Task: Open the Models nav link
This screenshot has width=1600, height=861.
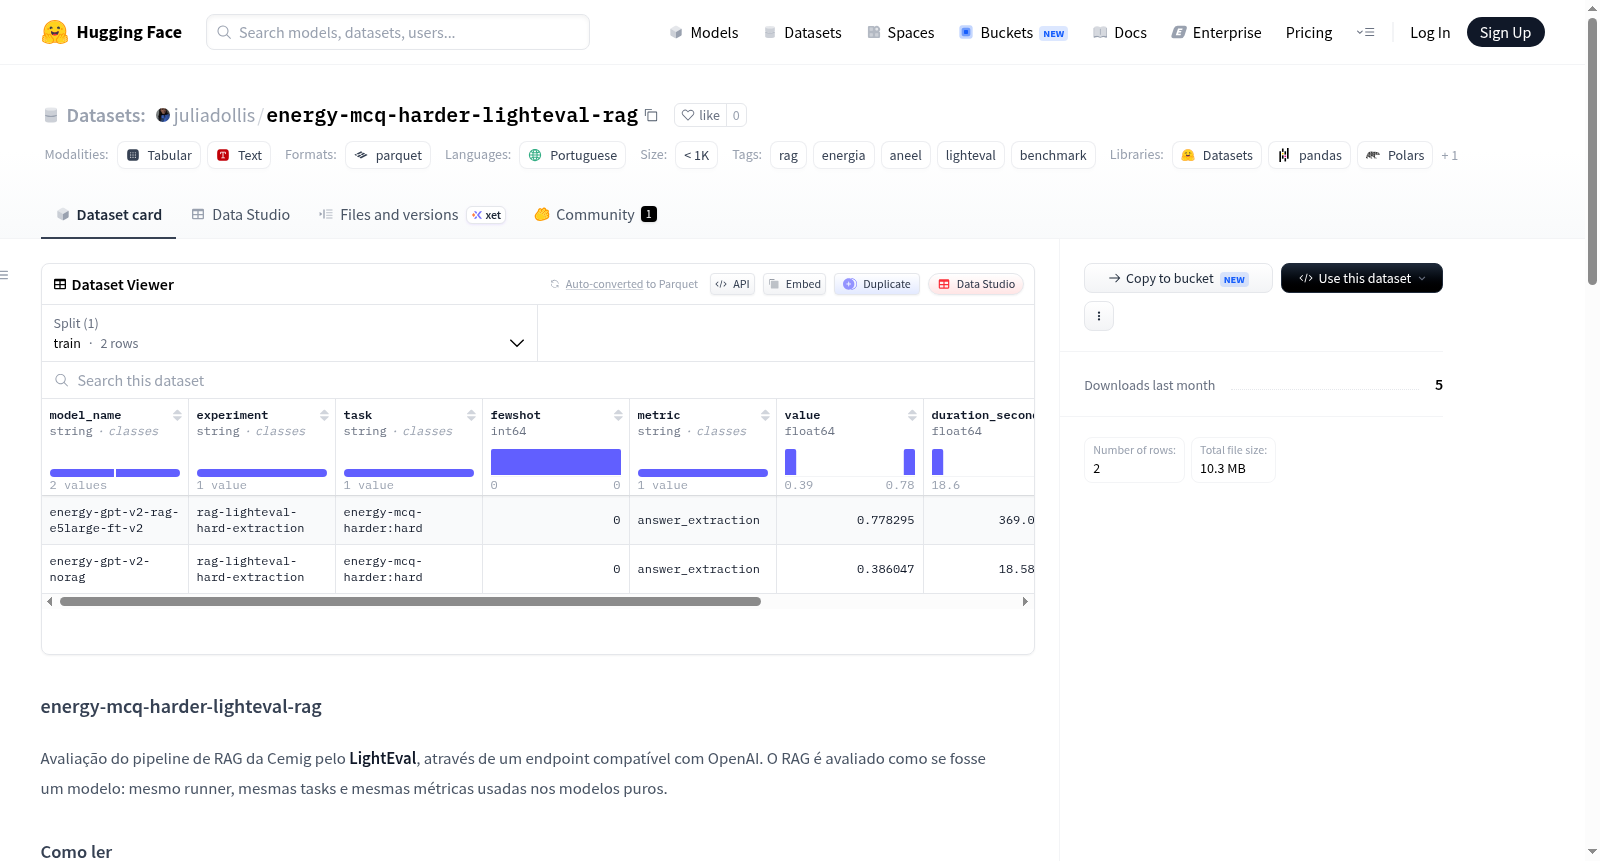Action: tap(704, 33)
